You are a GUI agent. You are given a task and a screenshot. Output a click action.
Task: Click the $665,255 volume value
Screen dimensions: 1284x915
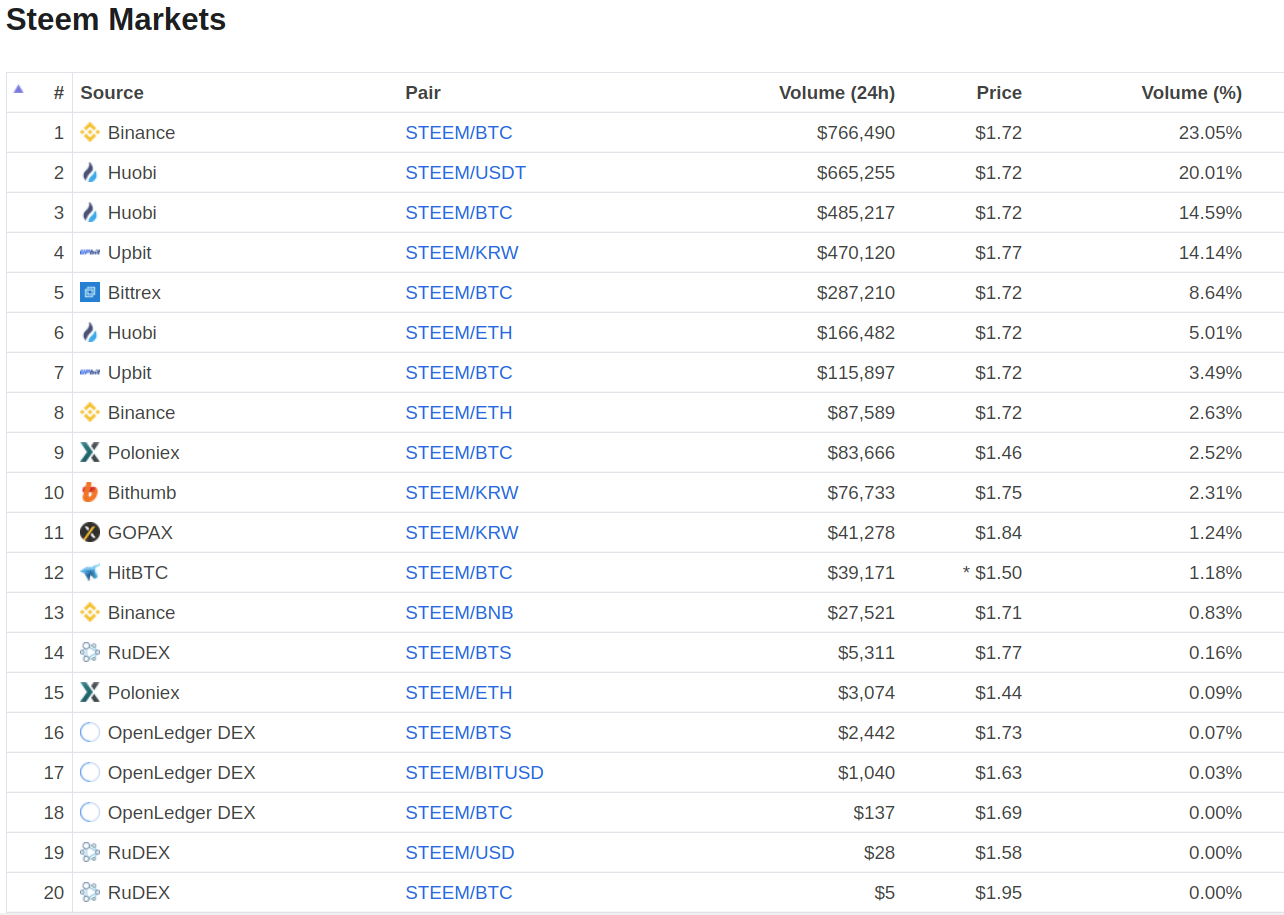click(x=856, y=173)
